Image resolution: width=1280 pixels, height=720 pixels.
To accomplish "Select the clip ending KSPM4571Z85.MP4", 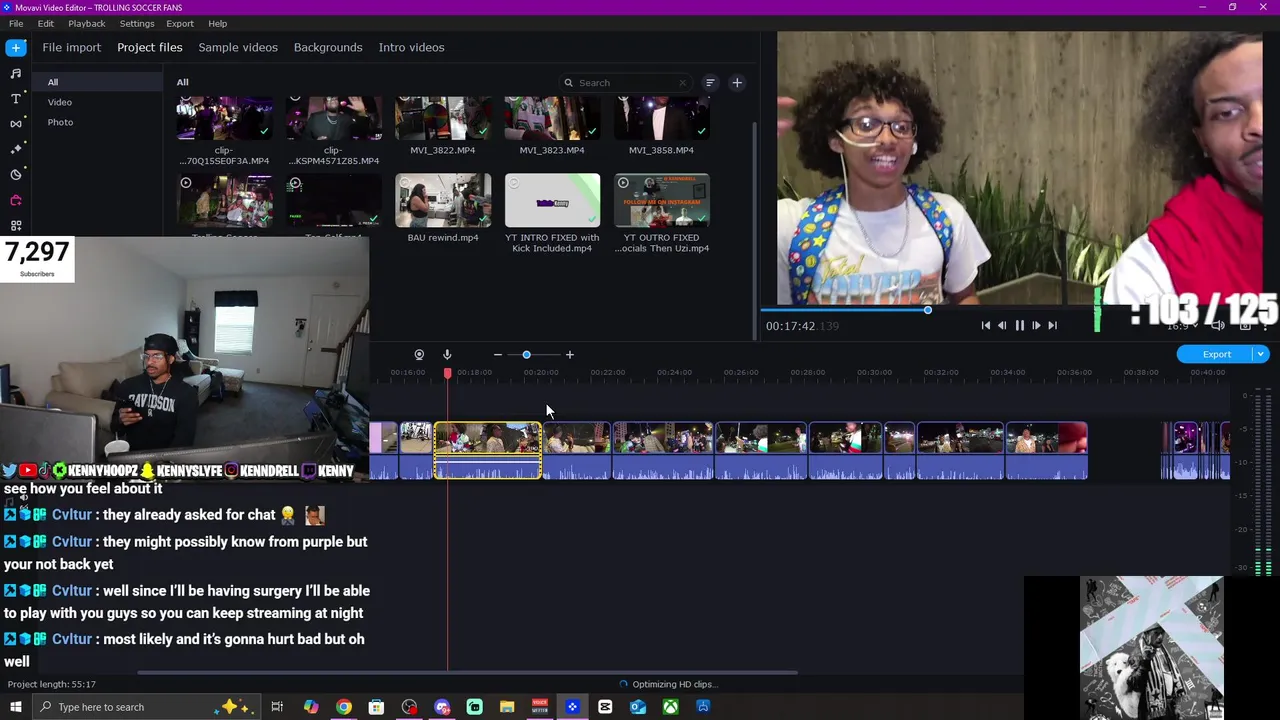I will [x=334, y=118].
